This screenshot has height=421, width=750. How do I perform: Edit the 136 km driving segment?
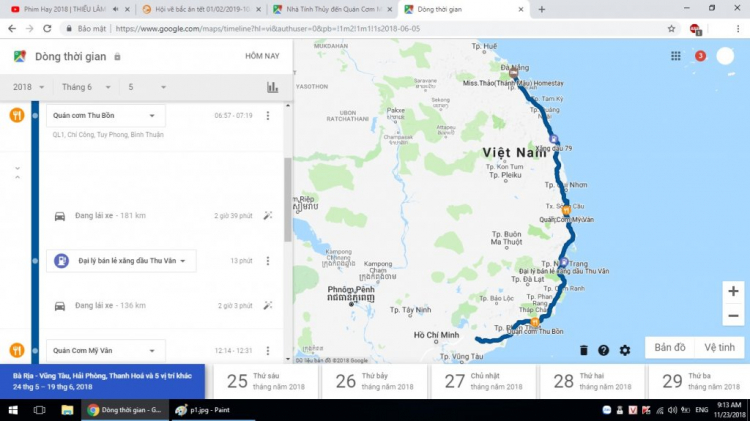pos(268,305)
